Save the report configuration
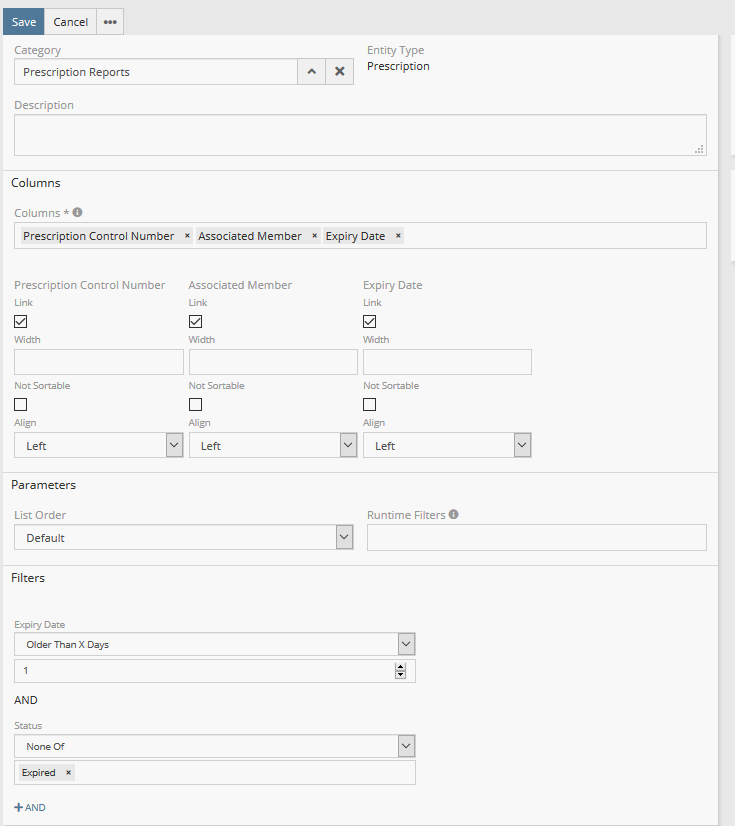 click(x=24, y=22)
